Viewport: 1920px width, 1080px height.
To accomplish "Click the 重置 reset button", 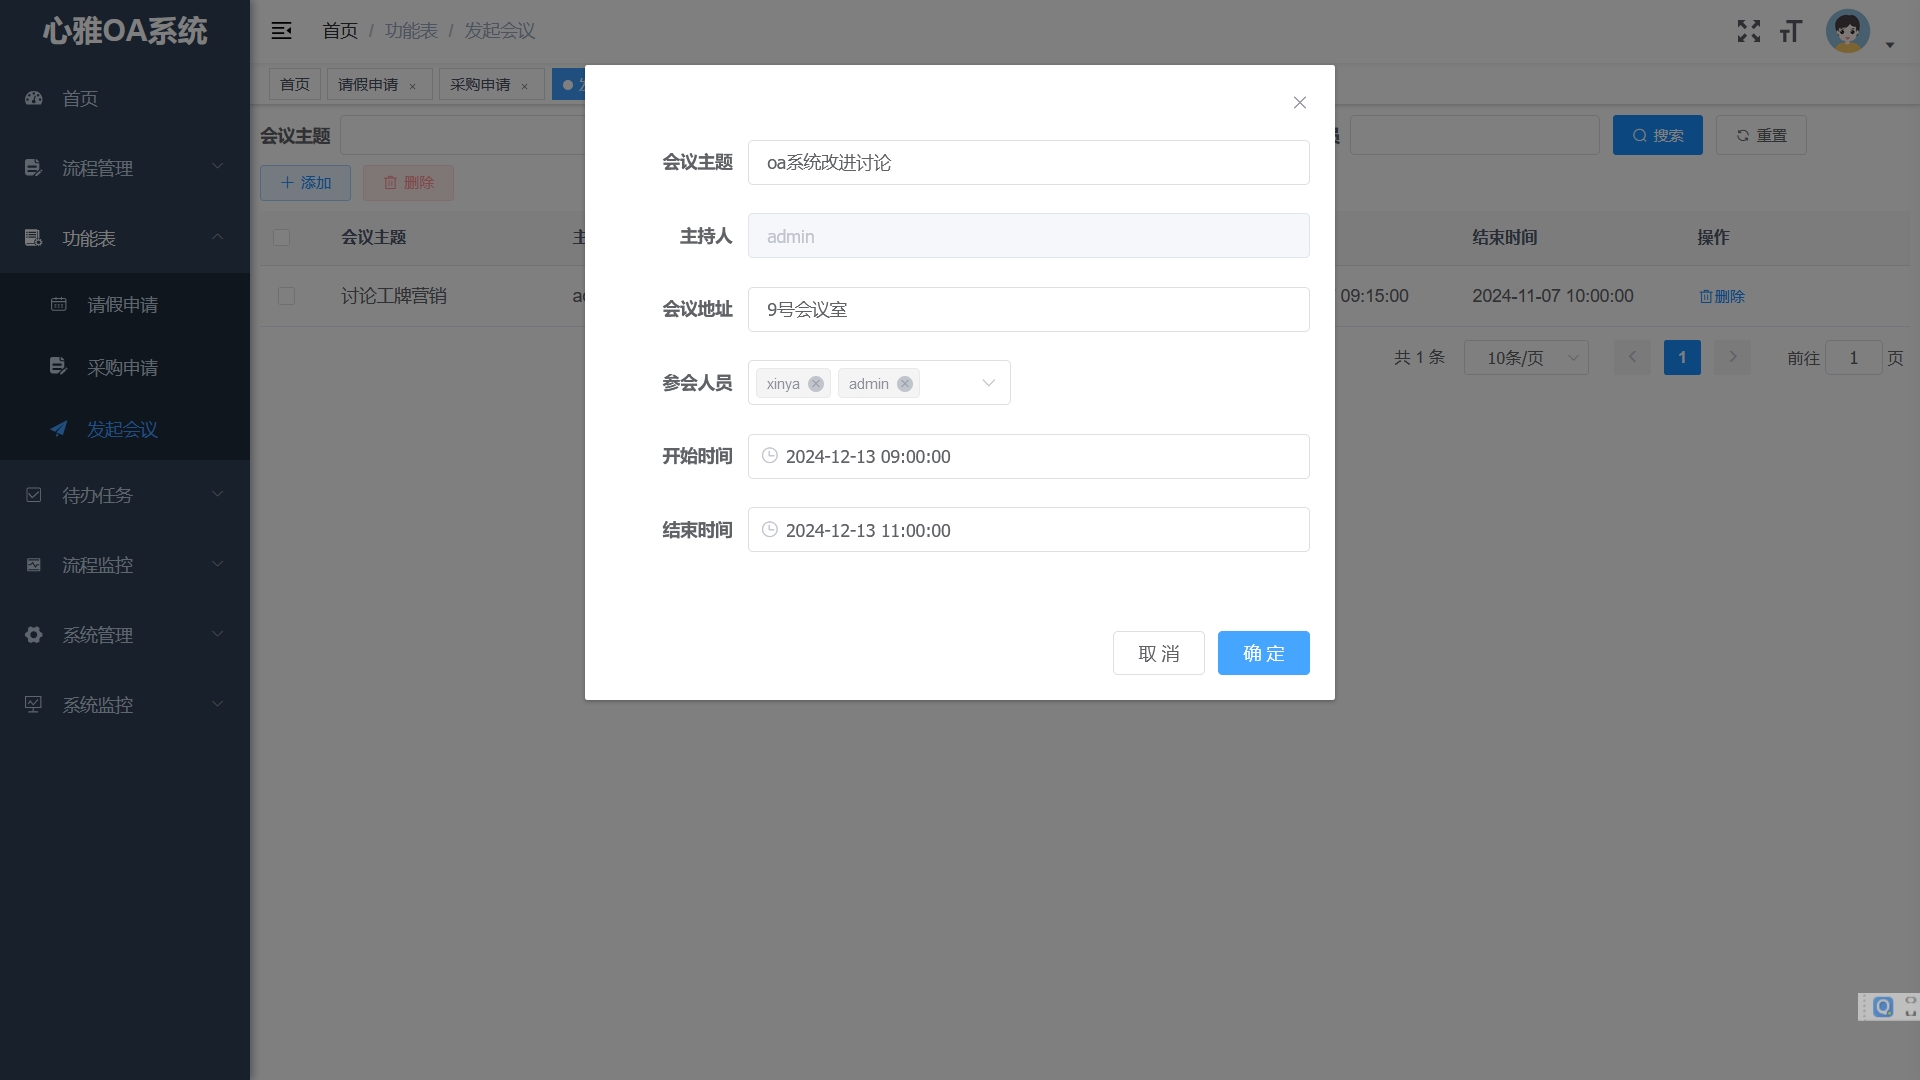I will click(x=1761, y=135).
